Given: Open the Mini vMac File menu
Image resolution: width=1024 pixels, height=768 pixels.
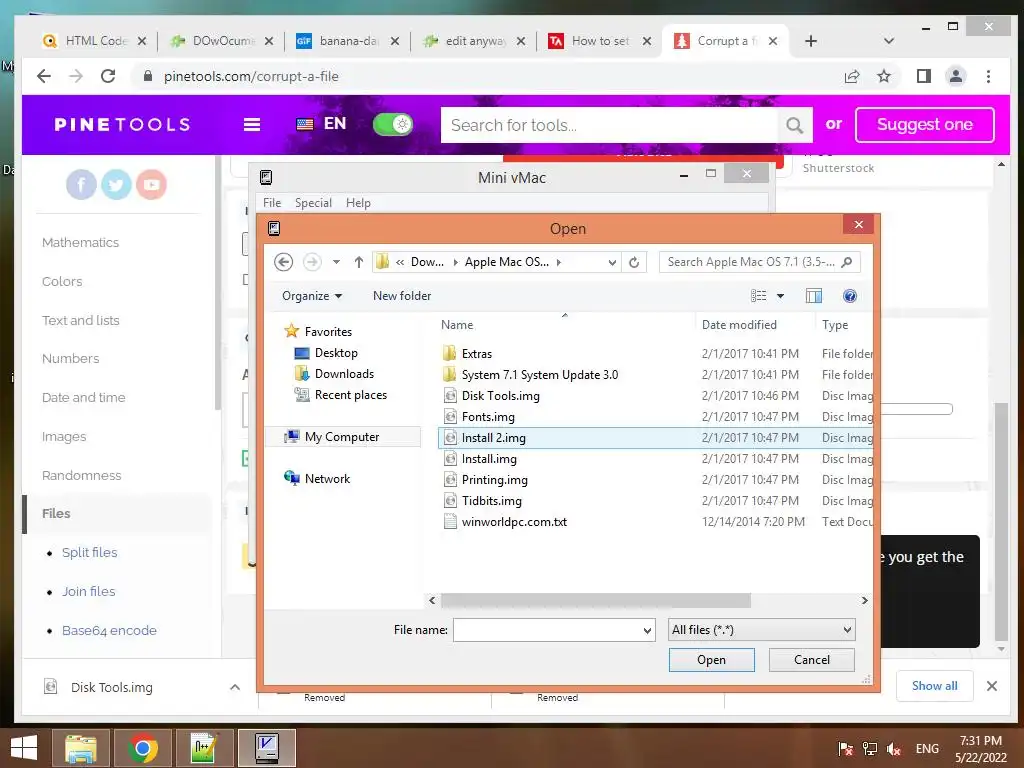Looking at the screenshot, I should tap(272, 202).
